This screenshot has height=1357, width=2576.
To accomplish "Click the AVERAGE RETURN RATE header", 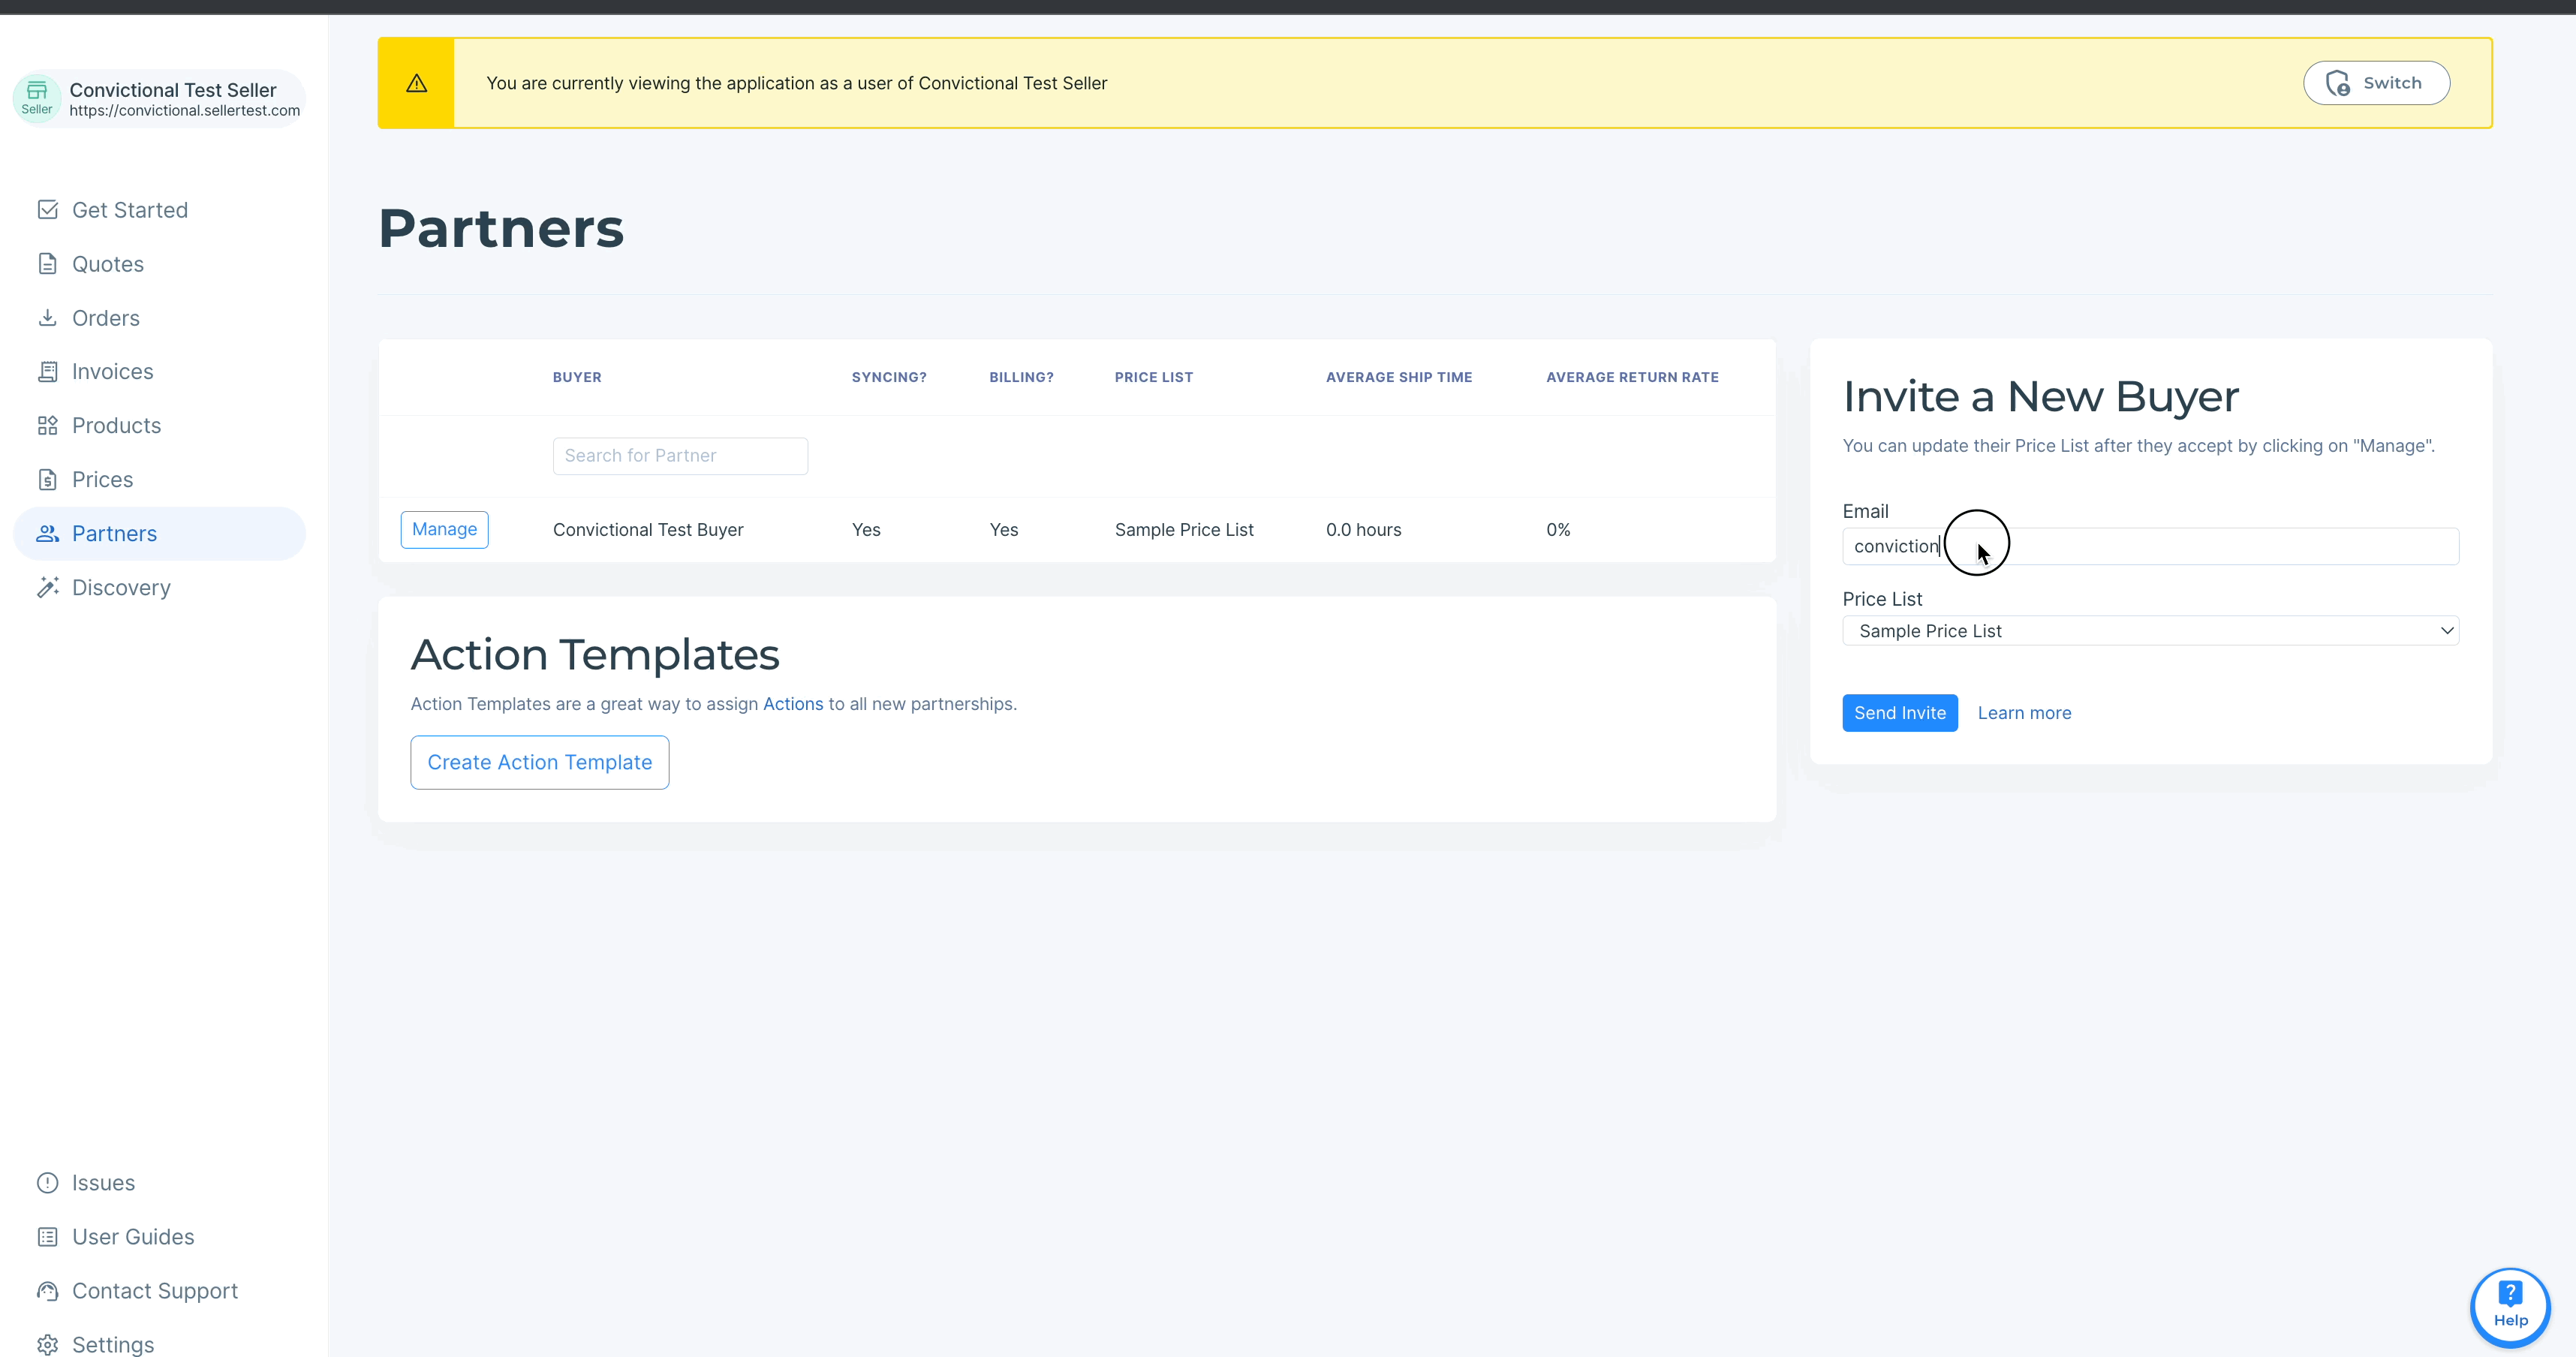I will [1632, 377].
